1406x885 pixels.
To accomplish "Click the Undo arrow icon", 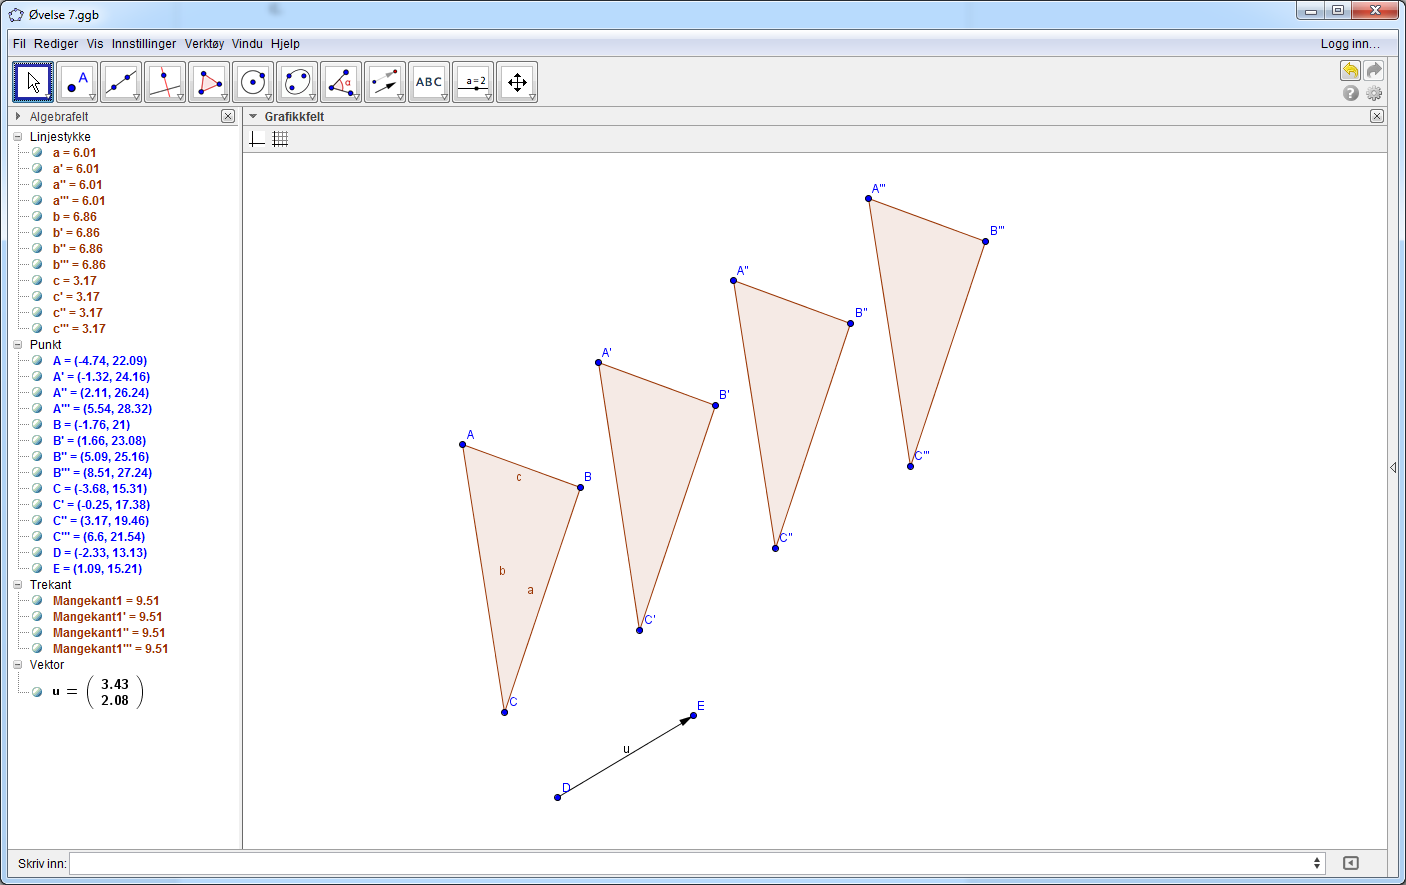I will click(1350, 70).
